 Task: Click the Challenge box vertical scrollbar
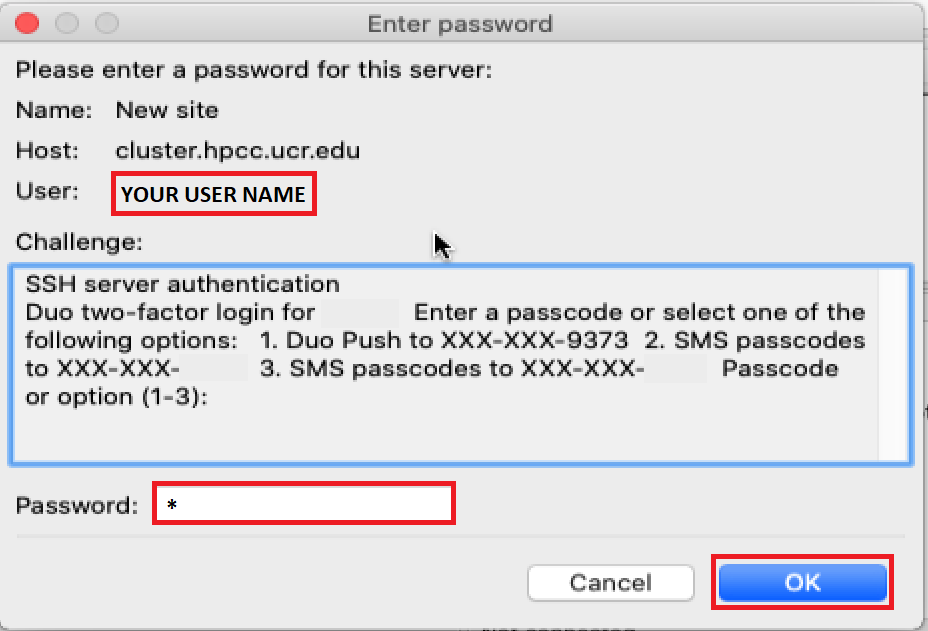893,363
